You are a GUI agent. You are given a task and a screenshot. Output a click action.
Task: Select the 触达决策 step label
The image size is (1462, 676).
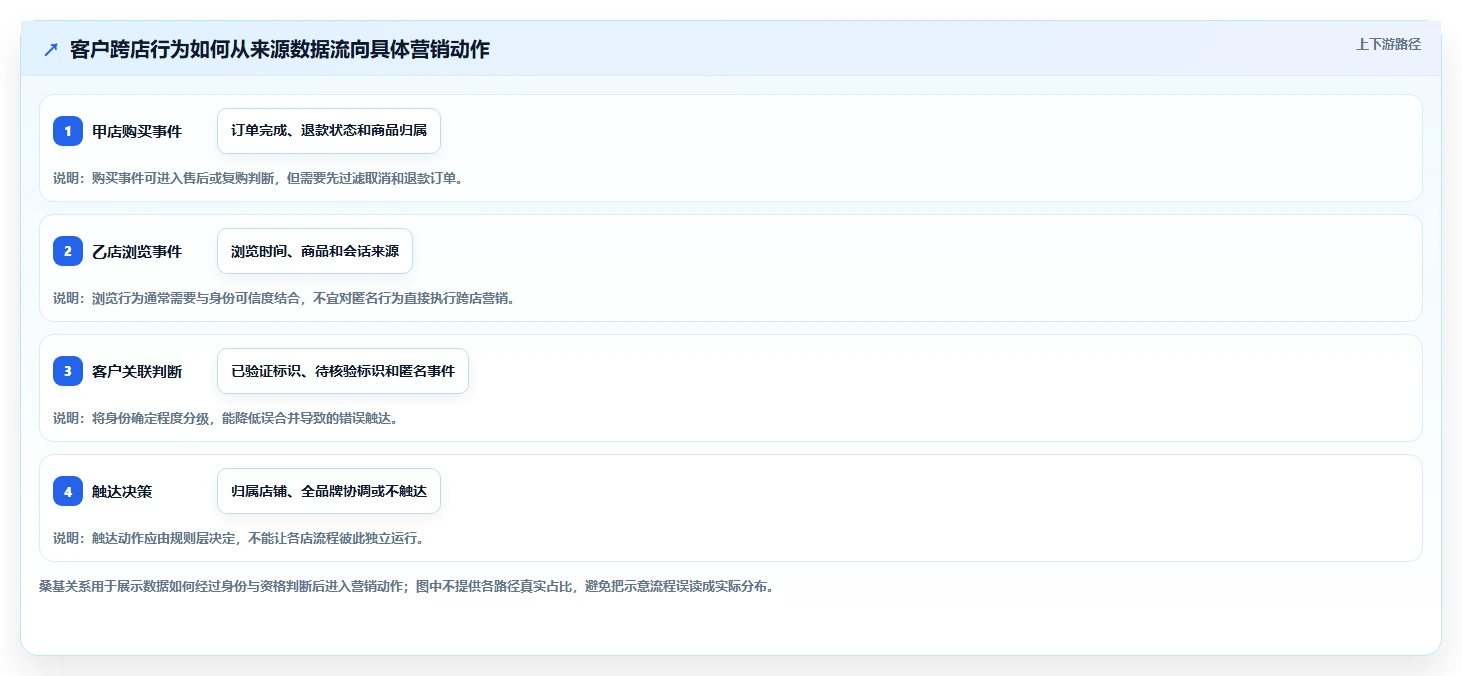pos(122,491)
